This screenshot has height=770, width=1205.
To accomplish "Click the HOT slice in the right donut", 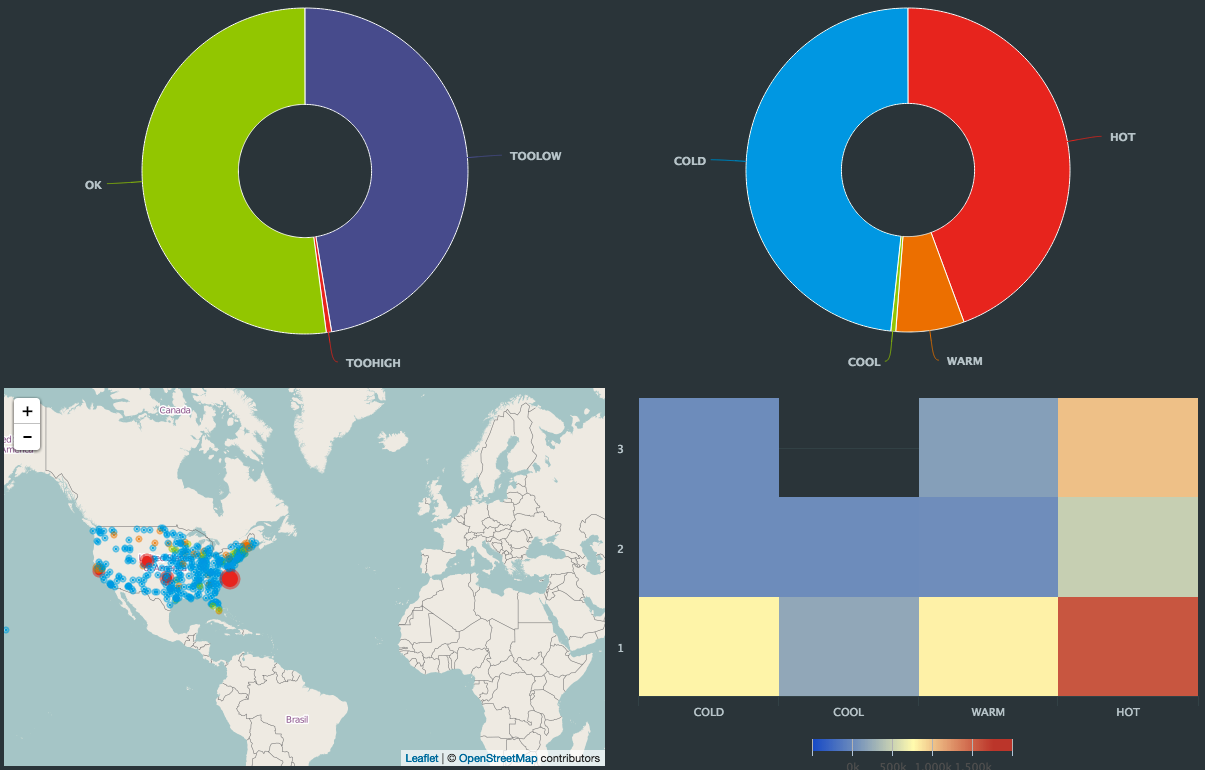I will tap(1000, 170).
